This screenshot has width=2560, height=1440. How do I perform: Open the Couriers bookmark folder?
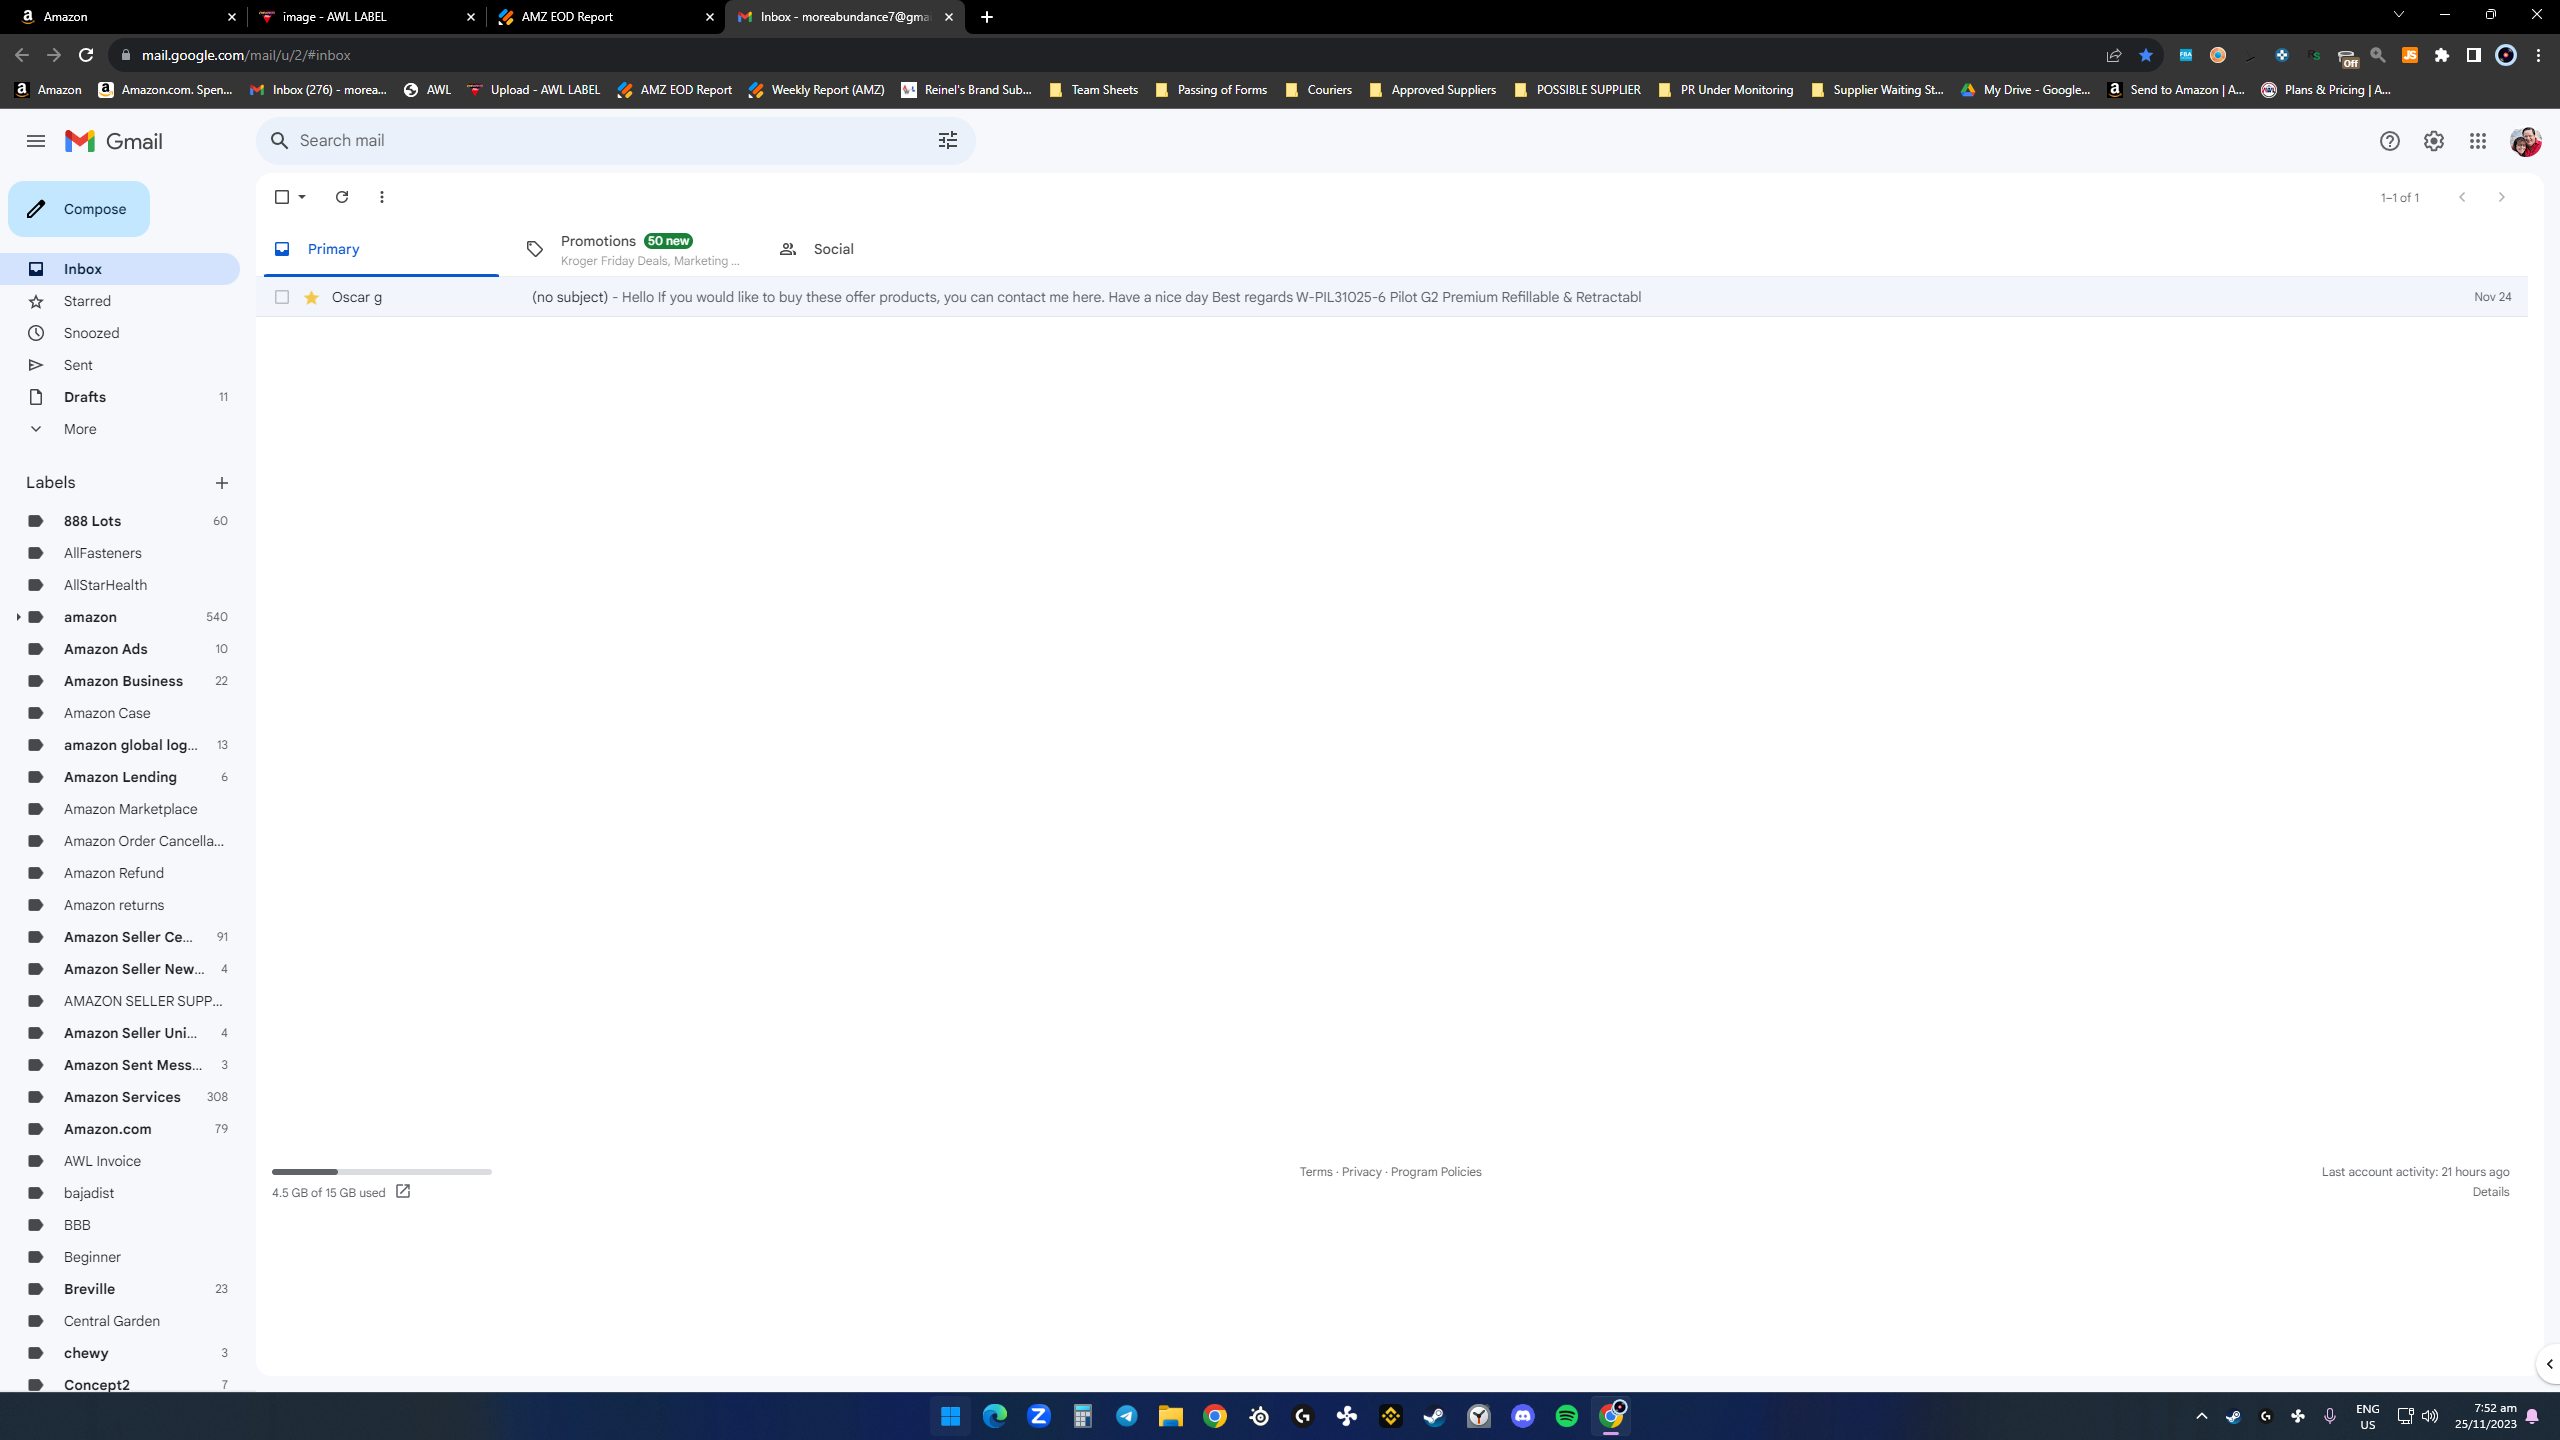(1319, 90)
